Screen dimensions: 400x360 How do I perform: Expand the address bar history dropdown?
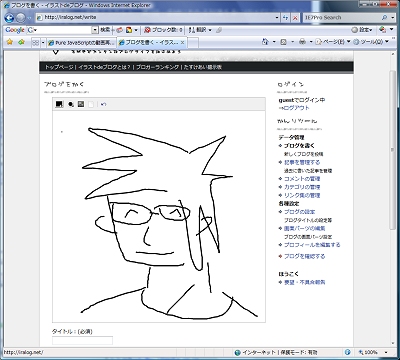(277, 18)
